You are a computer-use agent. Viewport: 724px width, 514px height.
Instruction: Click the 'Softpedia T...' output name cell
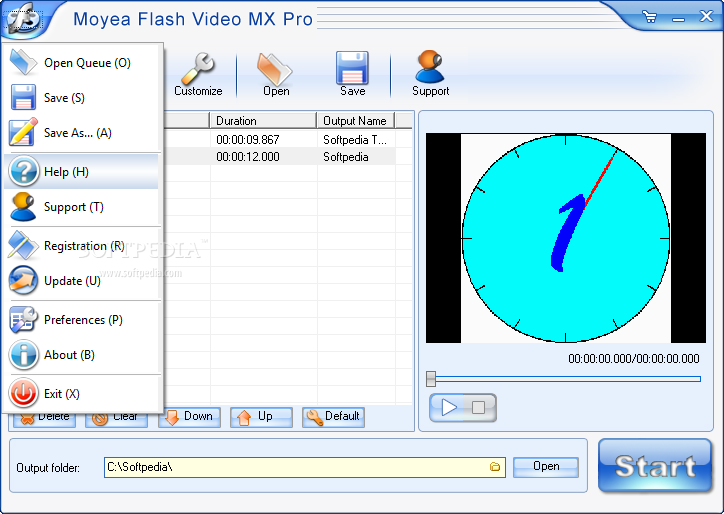(355, 139)
